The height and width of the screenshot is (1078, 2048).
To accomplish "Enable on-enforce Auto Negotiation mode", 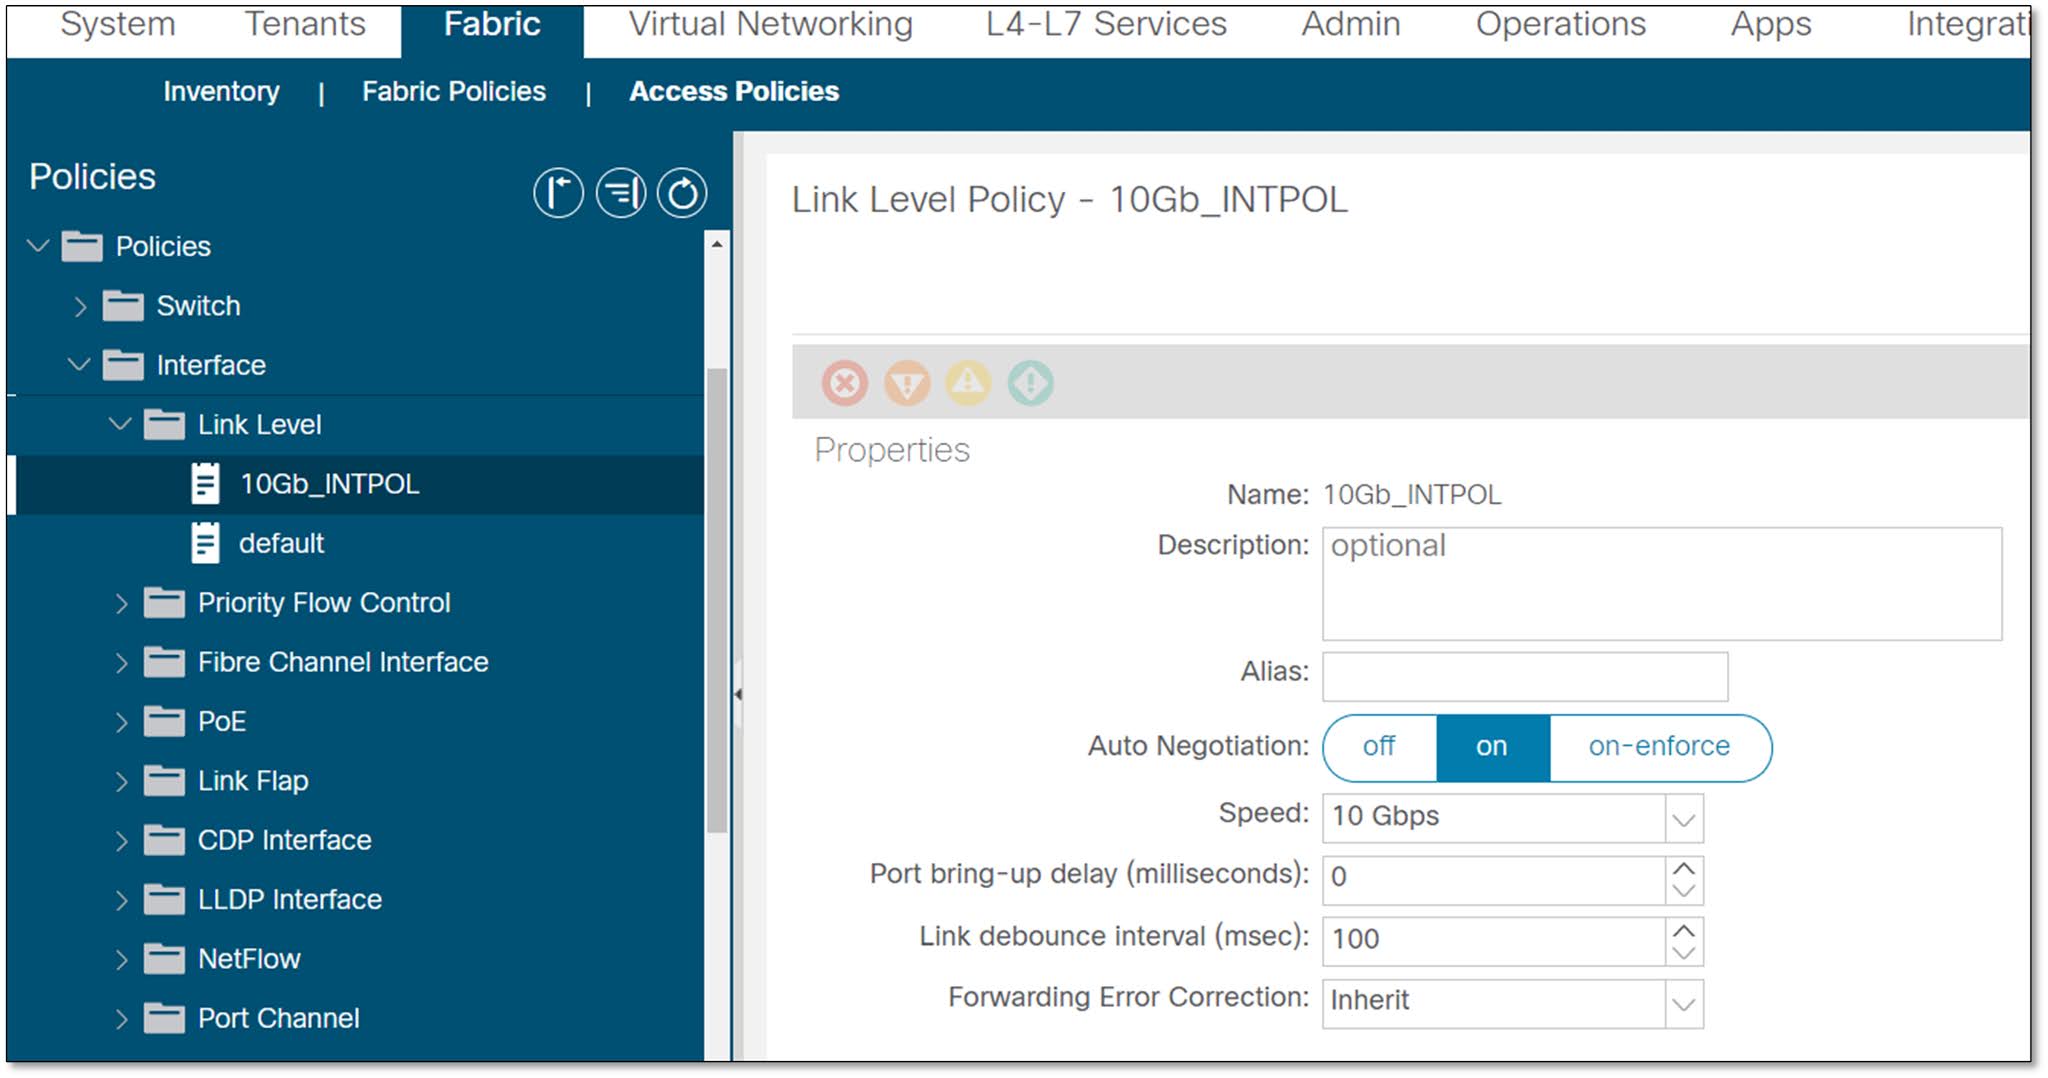I will pyautogui.click(x=1659, y=746).
